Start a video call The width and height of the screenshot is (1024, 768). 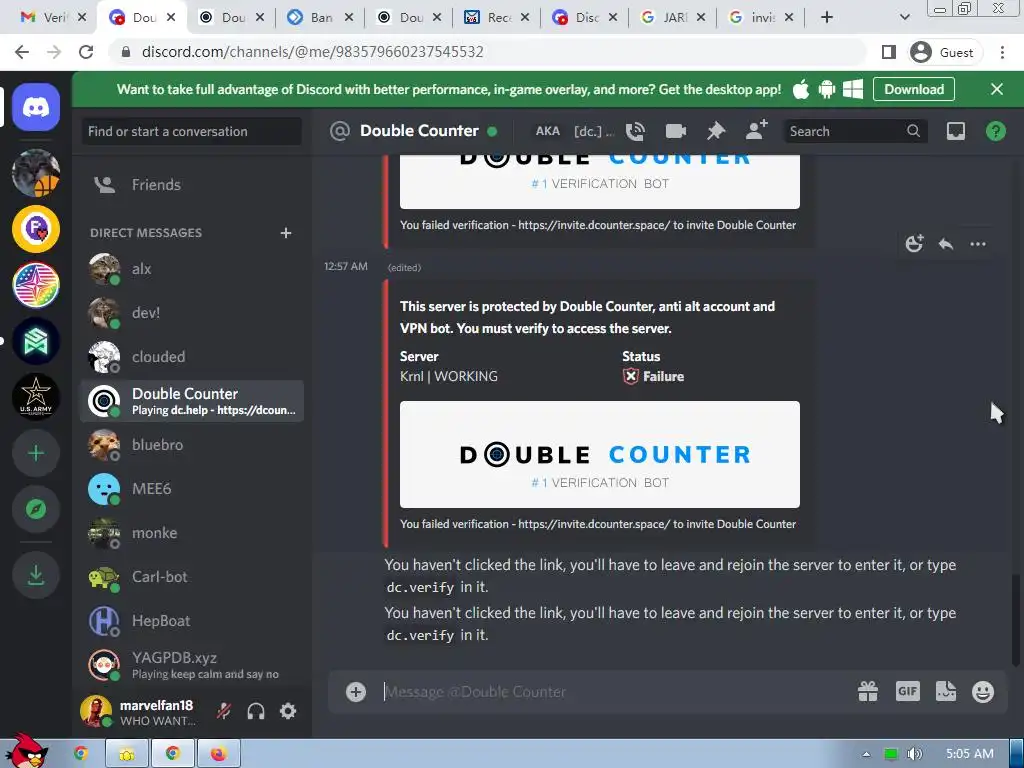click(675, 131)
